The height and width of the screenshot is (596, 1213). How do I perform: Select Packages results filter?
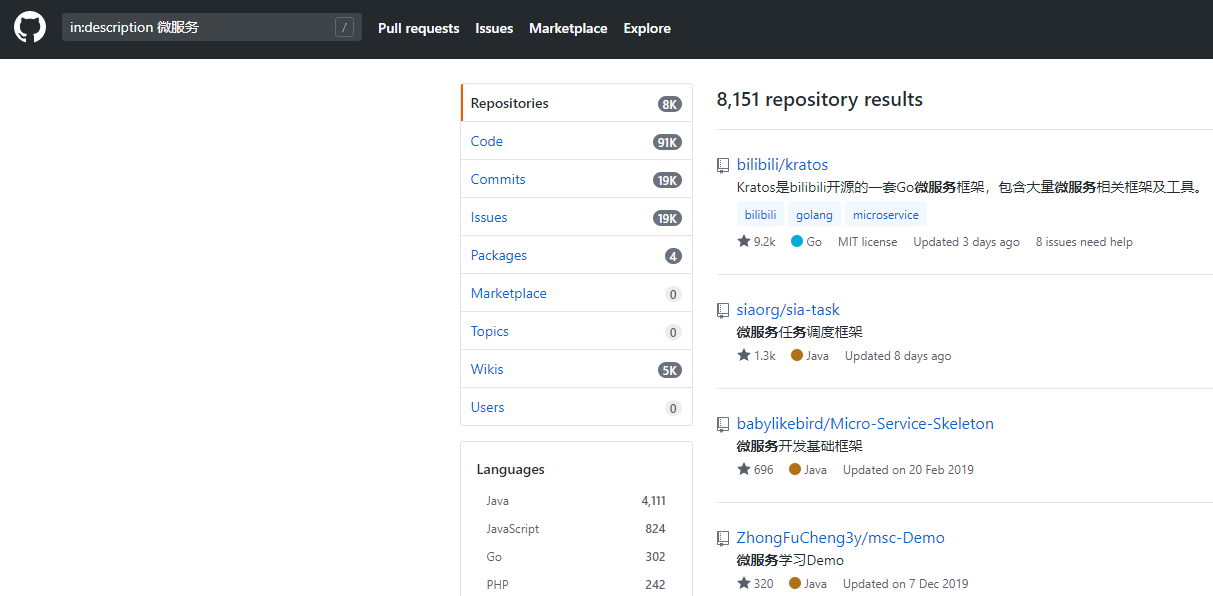(x=576, y=255)
